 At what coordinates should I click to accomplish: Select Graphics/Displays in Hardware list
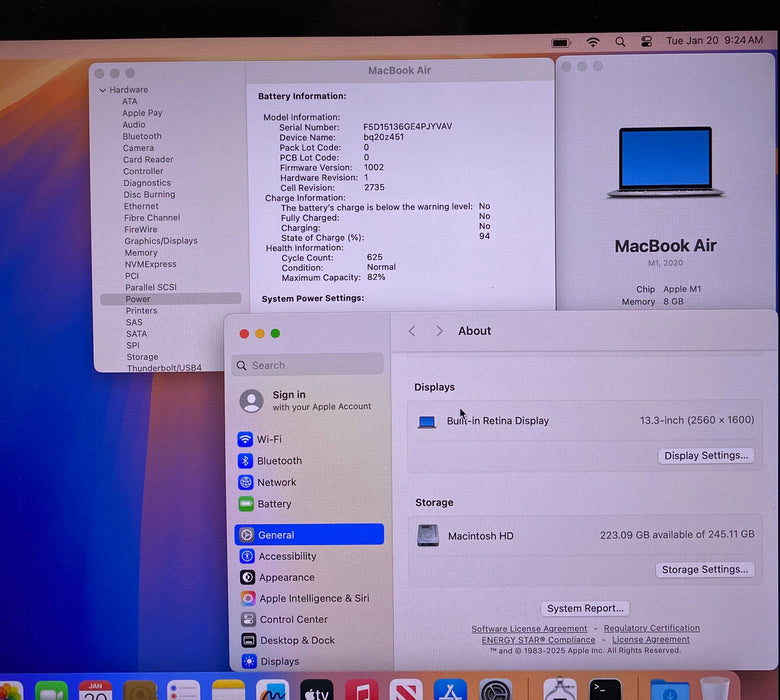161,241
